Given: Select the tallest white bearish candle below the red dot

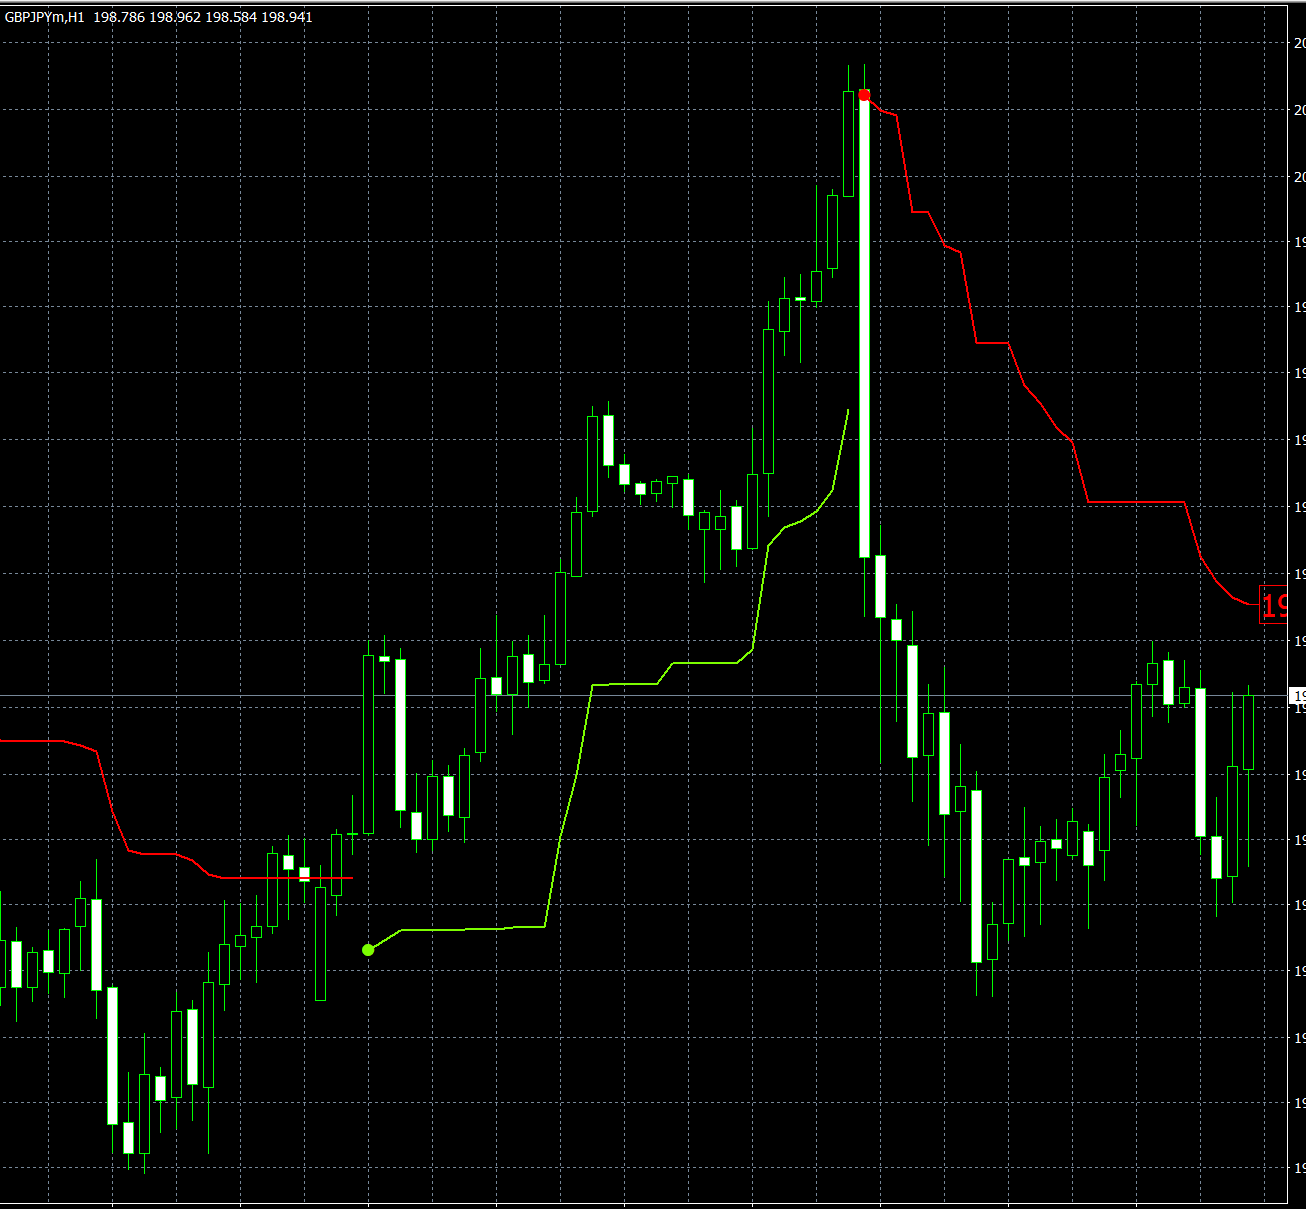Looking at the screenshot, I should 865,330.
